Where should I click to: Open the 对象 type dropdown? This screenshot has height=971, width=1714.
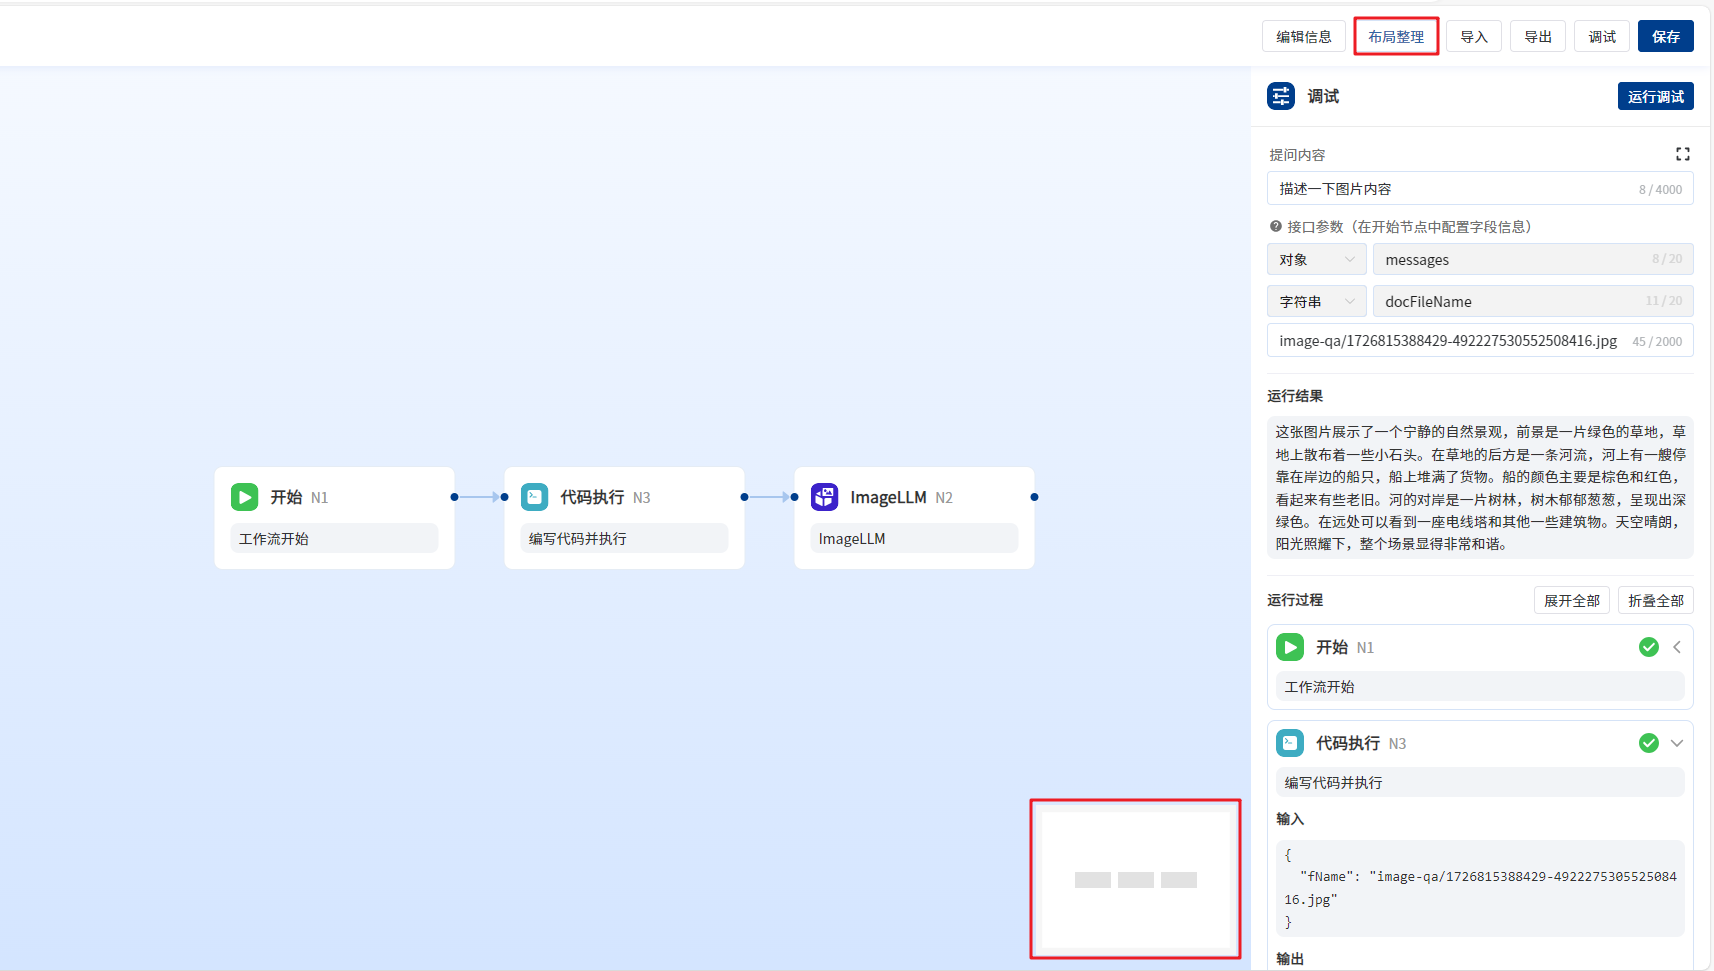point(1316,260)
